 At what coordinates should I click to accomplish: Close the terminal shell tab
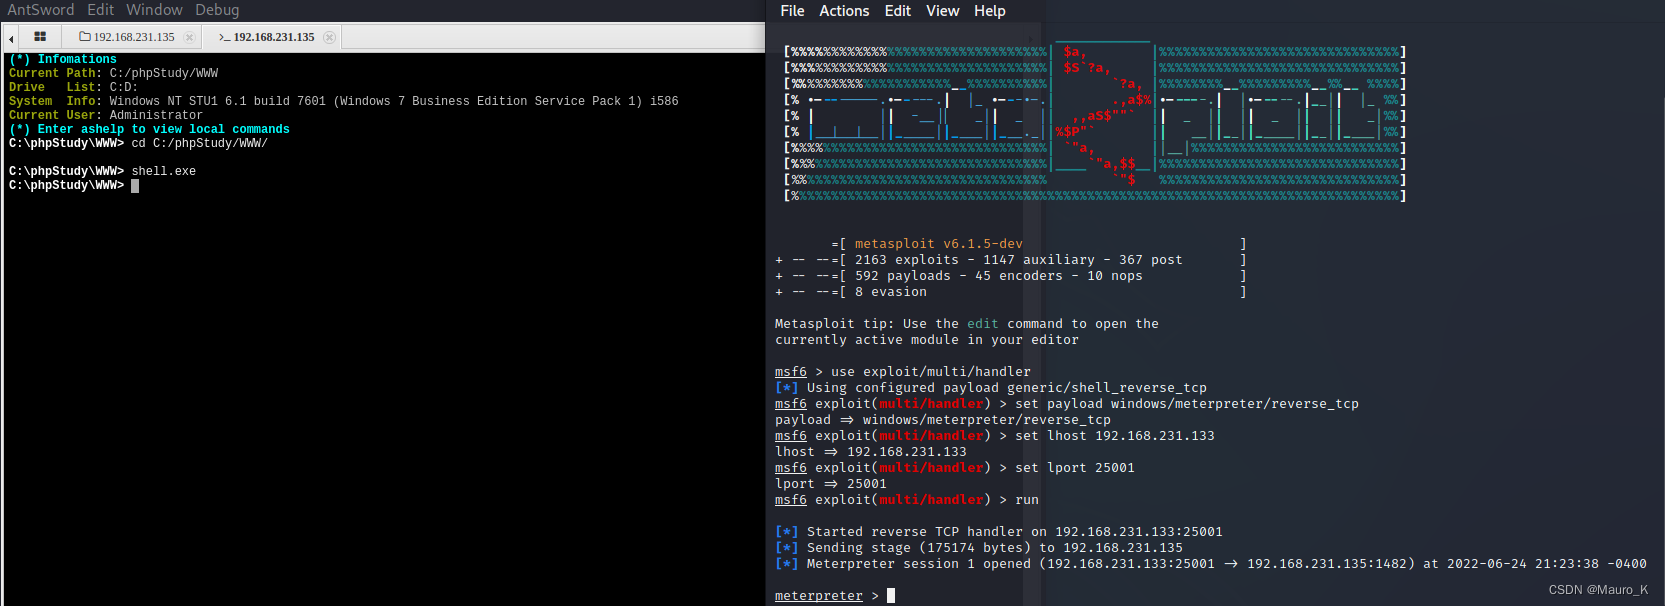point(329,37)
